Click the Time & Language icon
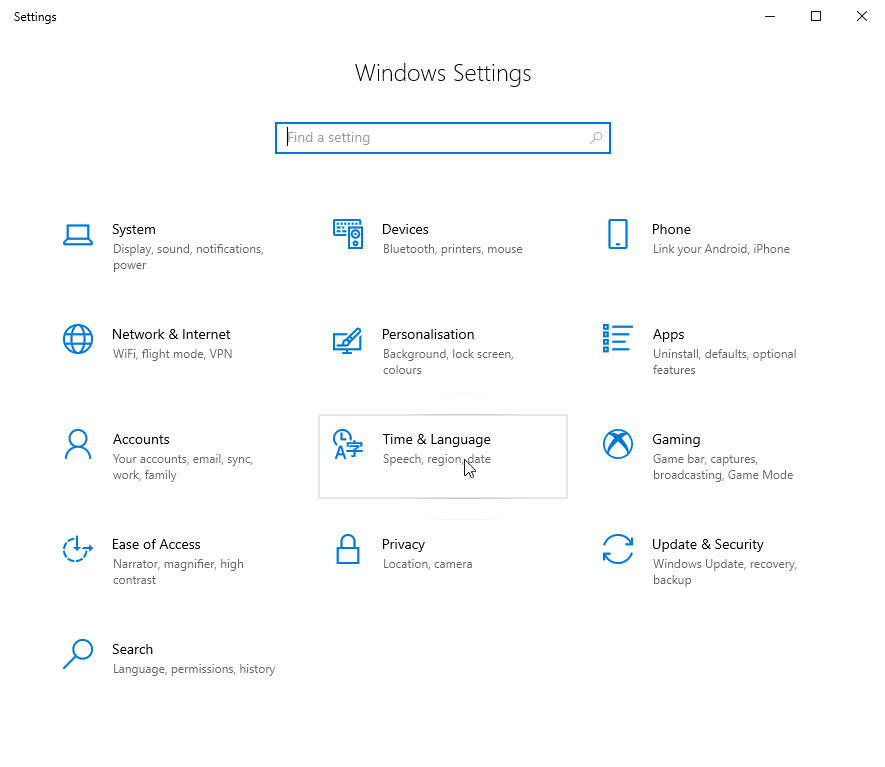The height and width of the screenshot is (767, 885). tap(348, 444)
